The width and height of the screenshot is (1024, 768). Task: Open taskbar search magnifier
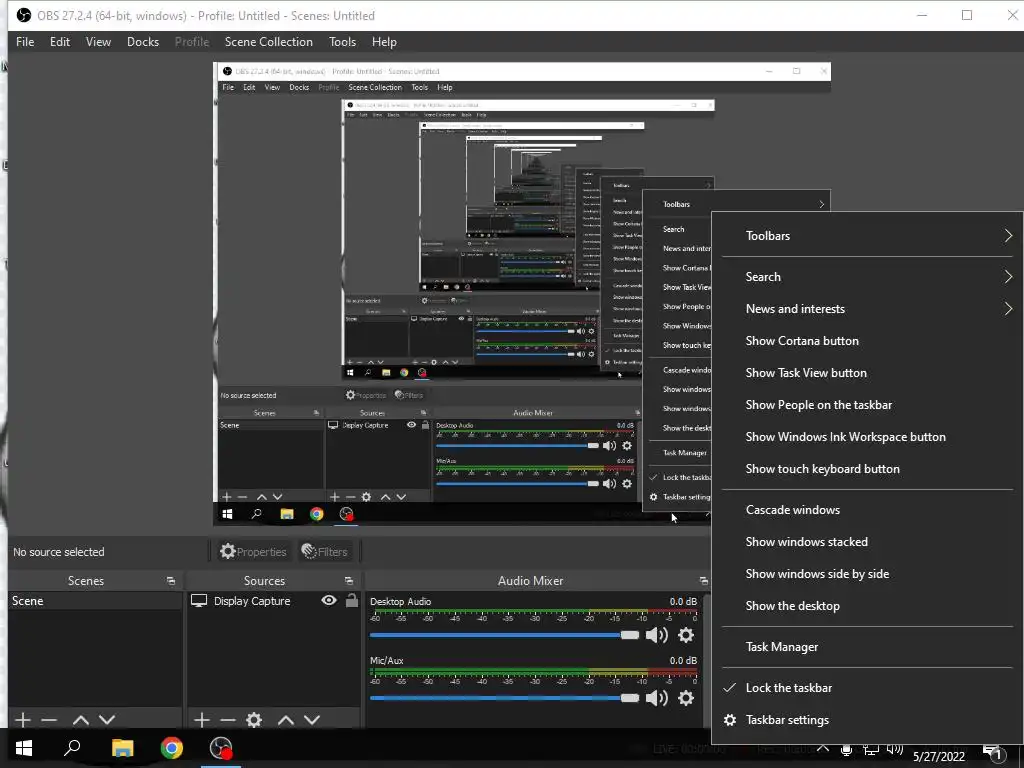click(x=72, y=748)
